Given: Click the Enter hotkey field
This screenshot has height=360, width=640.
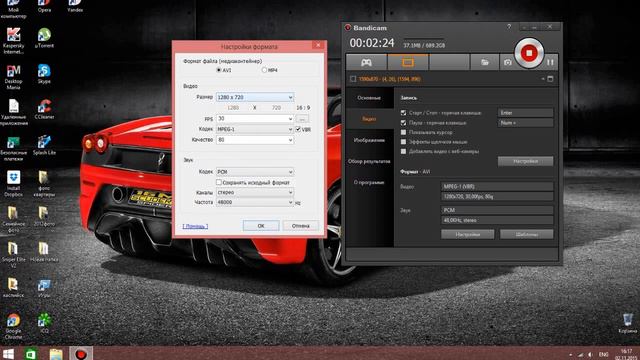Looking at the screenshot, I should [525, 113].
